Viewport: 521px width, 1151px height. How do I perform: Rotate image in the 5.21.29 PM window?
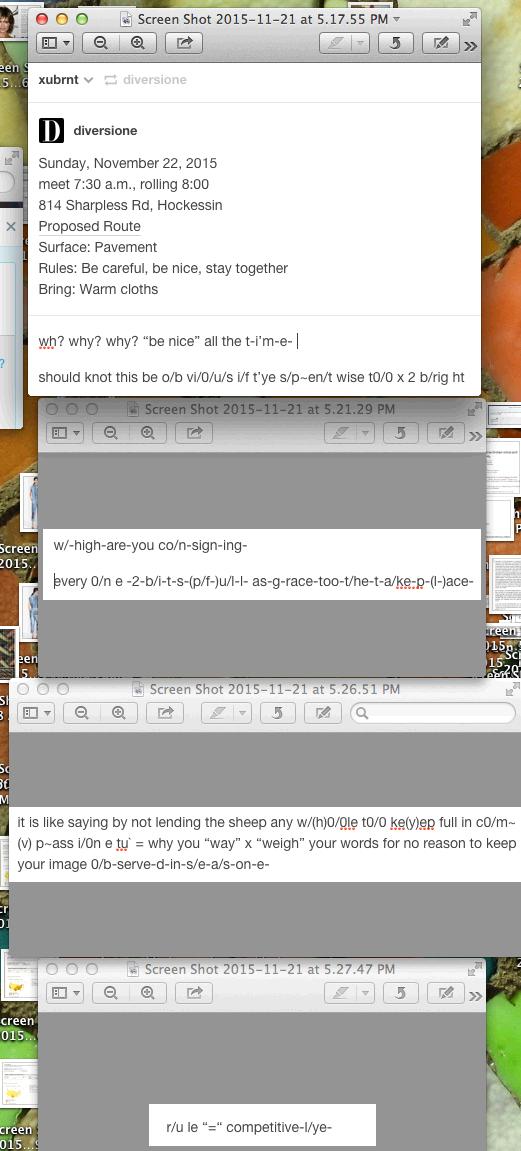(x=401, y=434)
